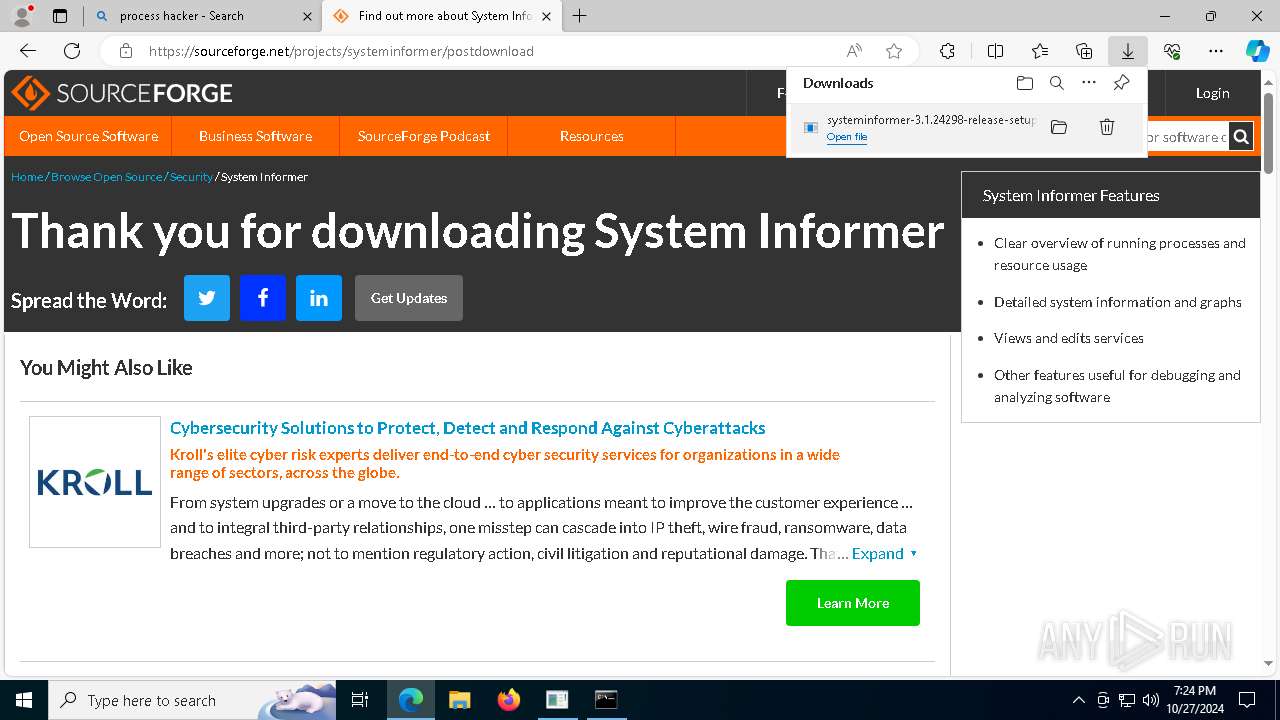Click the Login link

click(x=1212, y=93)
